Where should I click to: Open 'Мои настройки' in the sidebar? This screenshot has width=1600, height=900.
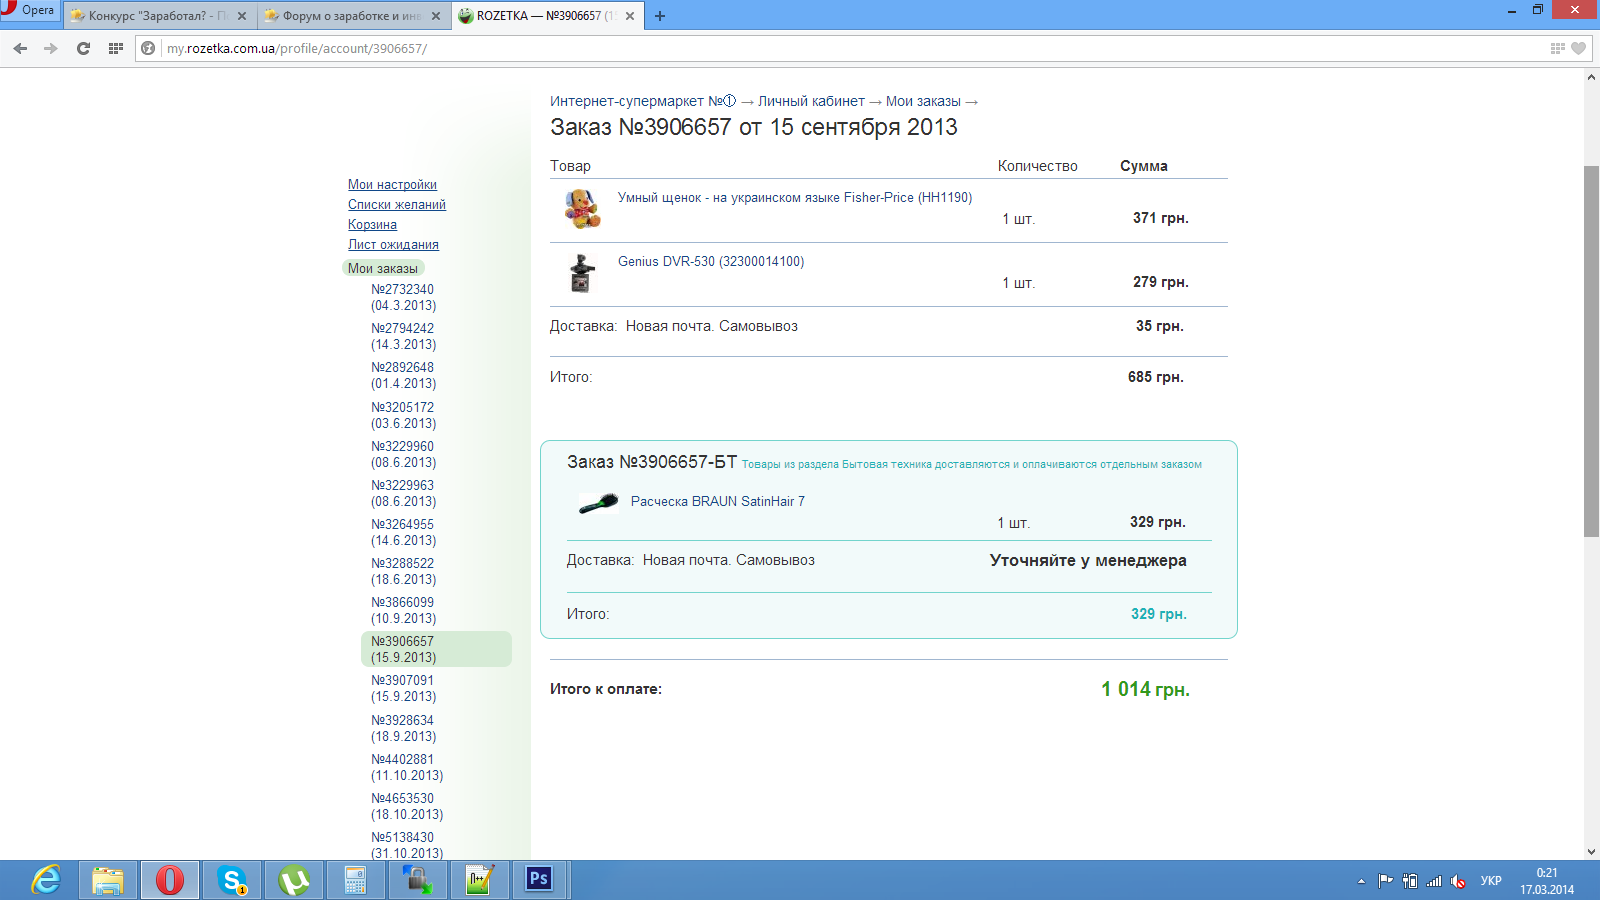coord(392,185)
